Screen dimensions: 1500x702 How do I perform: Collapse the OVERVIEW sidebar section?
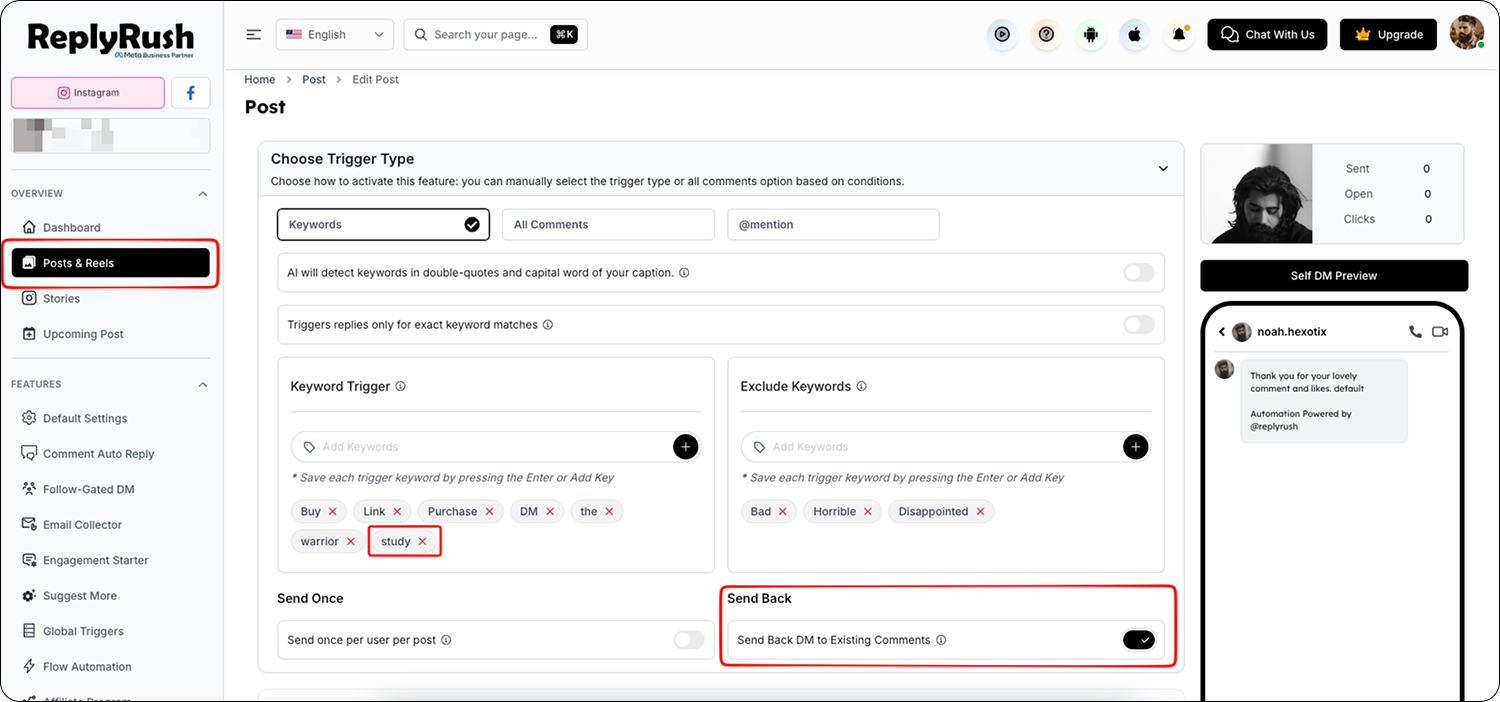203,194
